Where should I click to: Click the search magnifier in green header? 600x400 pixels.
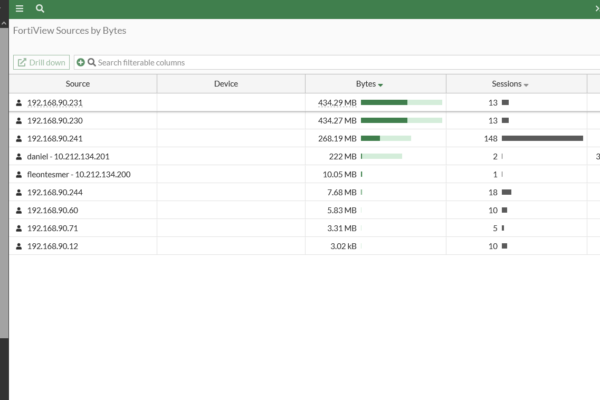pos(40,8)
